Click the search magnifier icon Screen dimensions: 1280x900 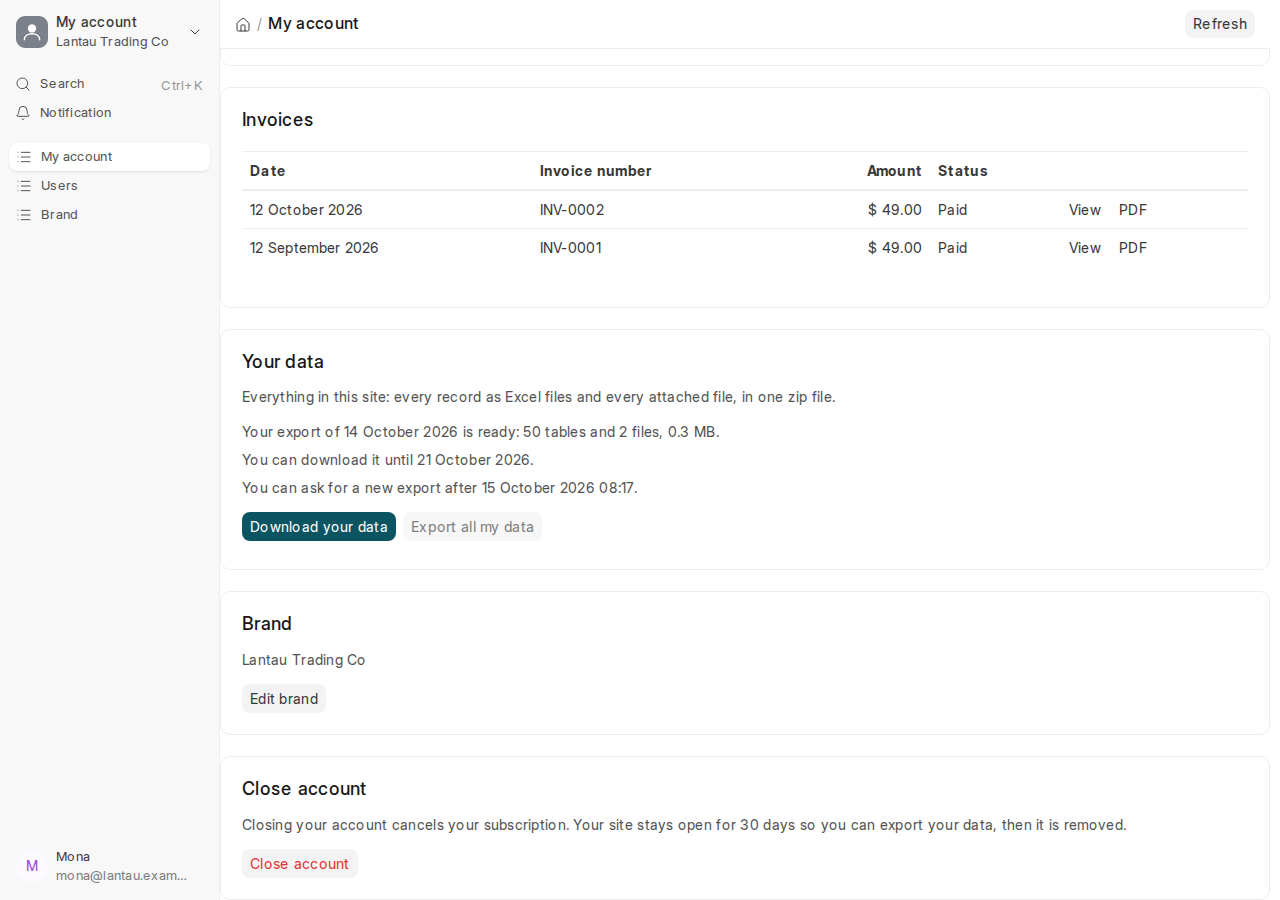click(x=23, y=84)
